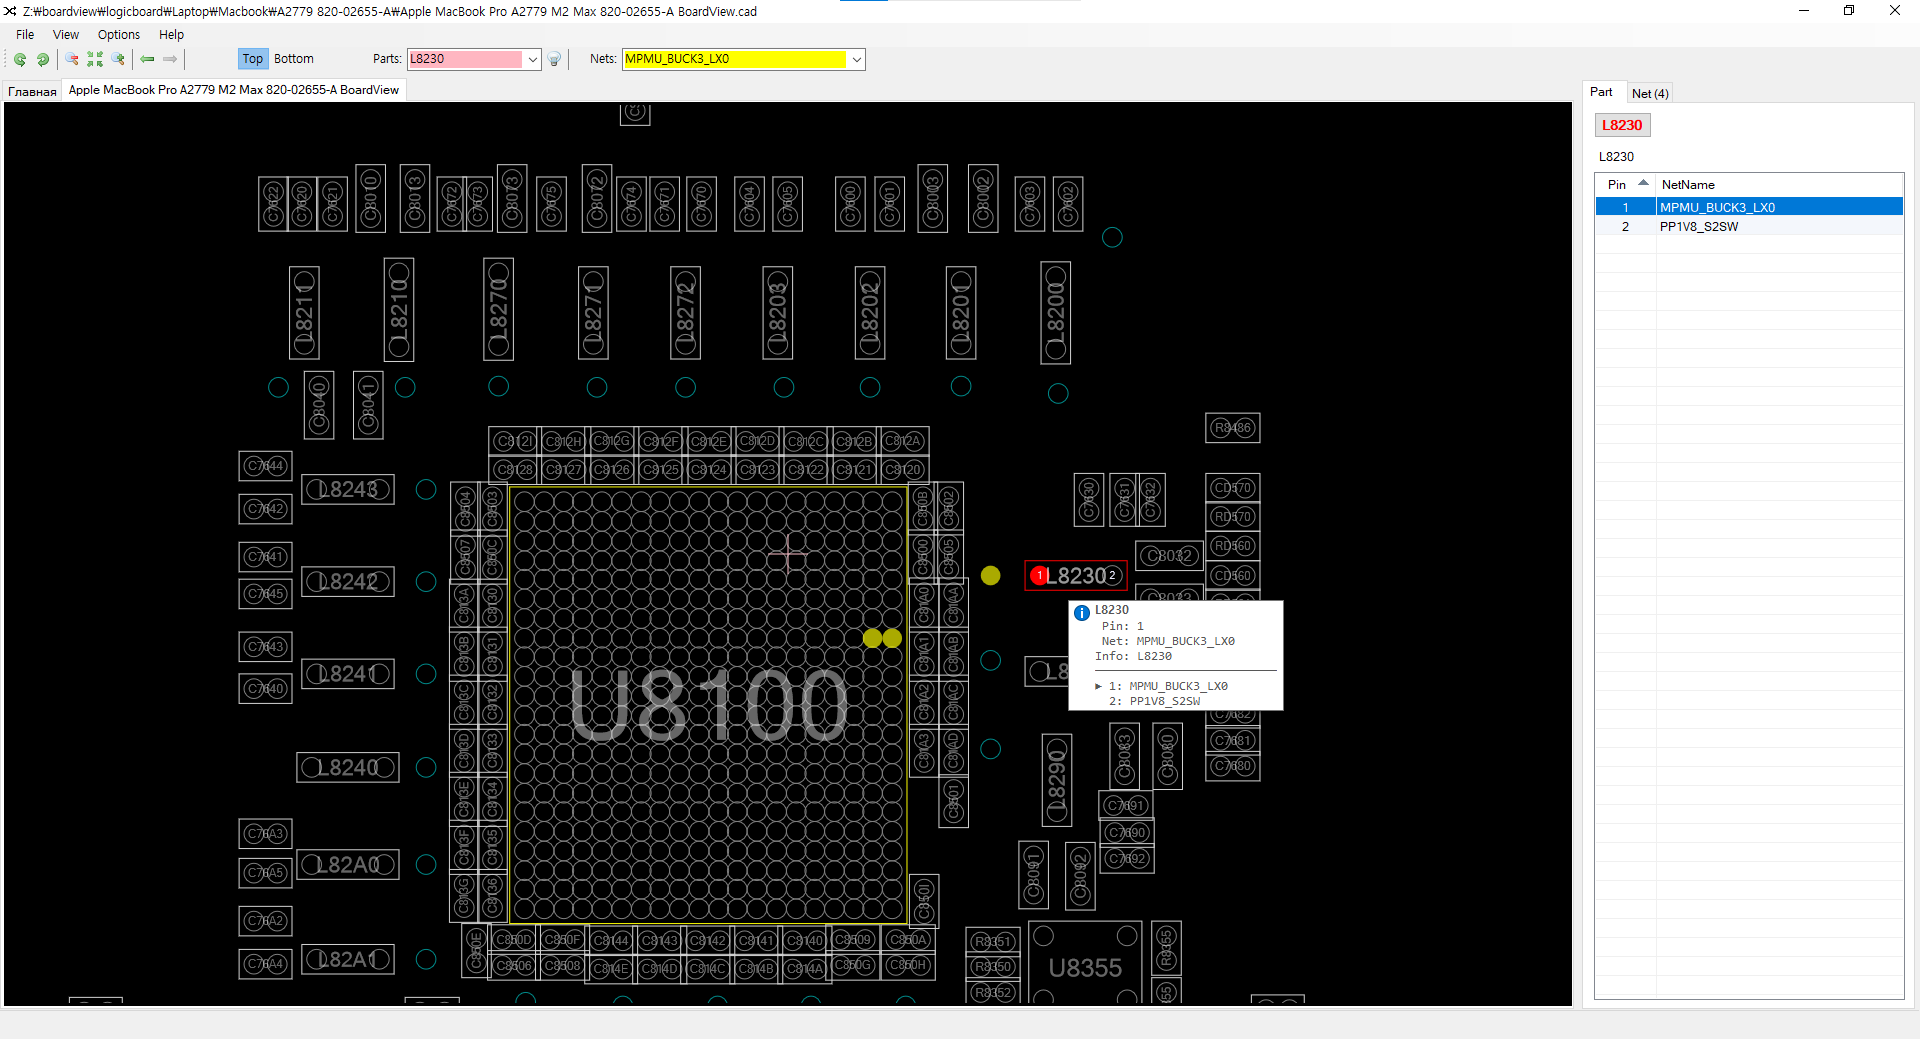This screenshot has width=1920, height=1039.
Task: Switch to the Part tab
Action: (1602, 92)
